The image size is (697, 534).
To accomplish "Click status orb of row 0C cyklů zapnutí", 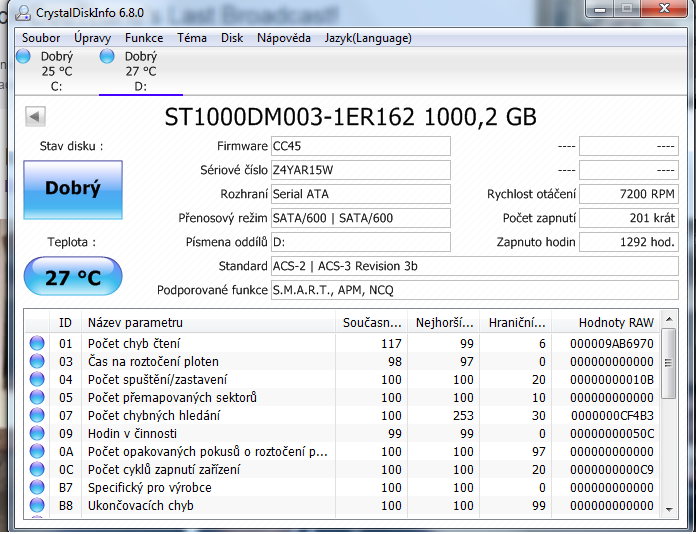I will pos(37,469).
